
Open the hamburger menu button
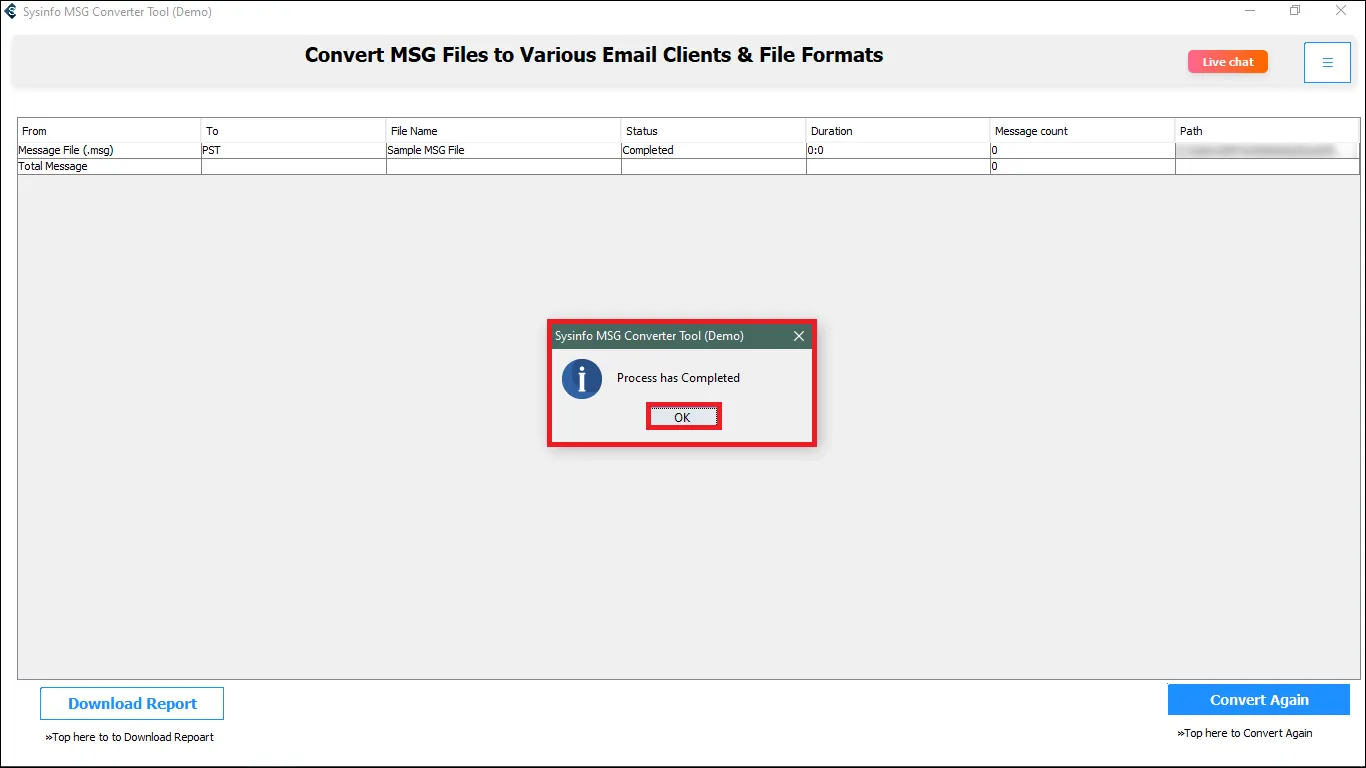pyautogui.click(x=1327, y=62)
